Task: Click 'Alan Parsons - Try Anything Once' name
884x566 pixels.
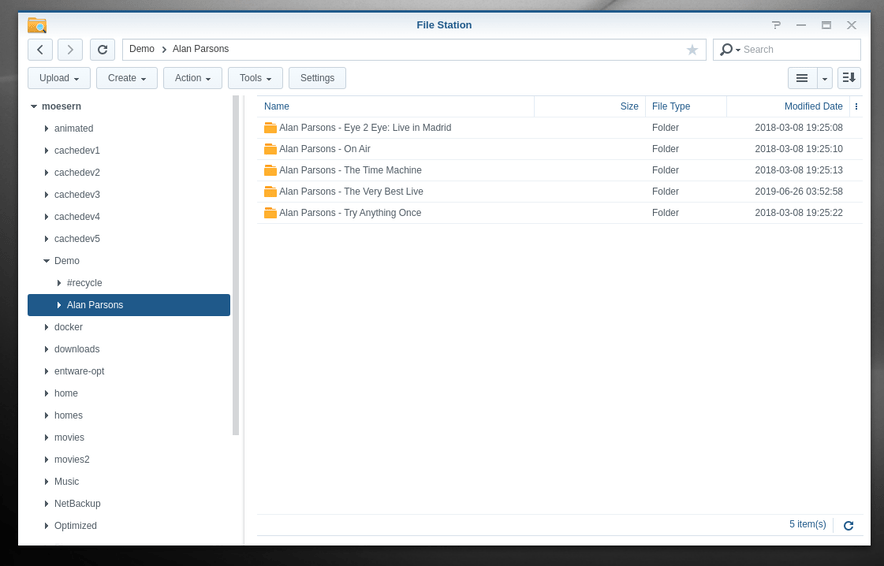Action: click(x=350, y=213)
